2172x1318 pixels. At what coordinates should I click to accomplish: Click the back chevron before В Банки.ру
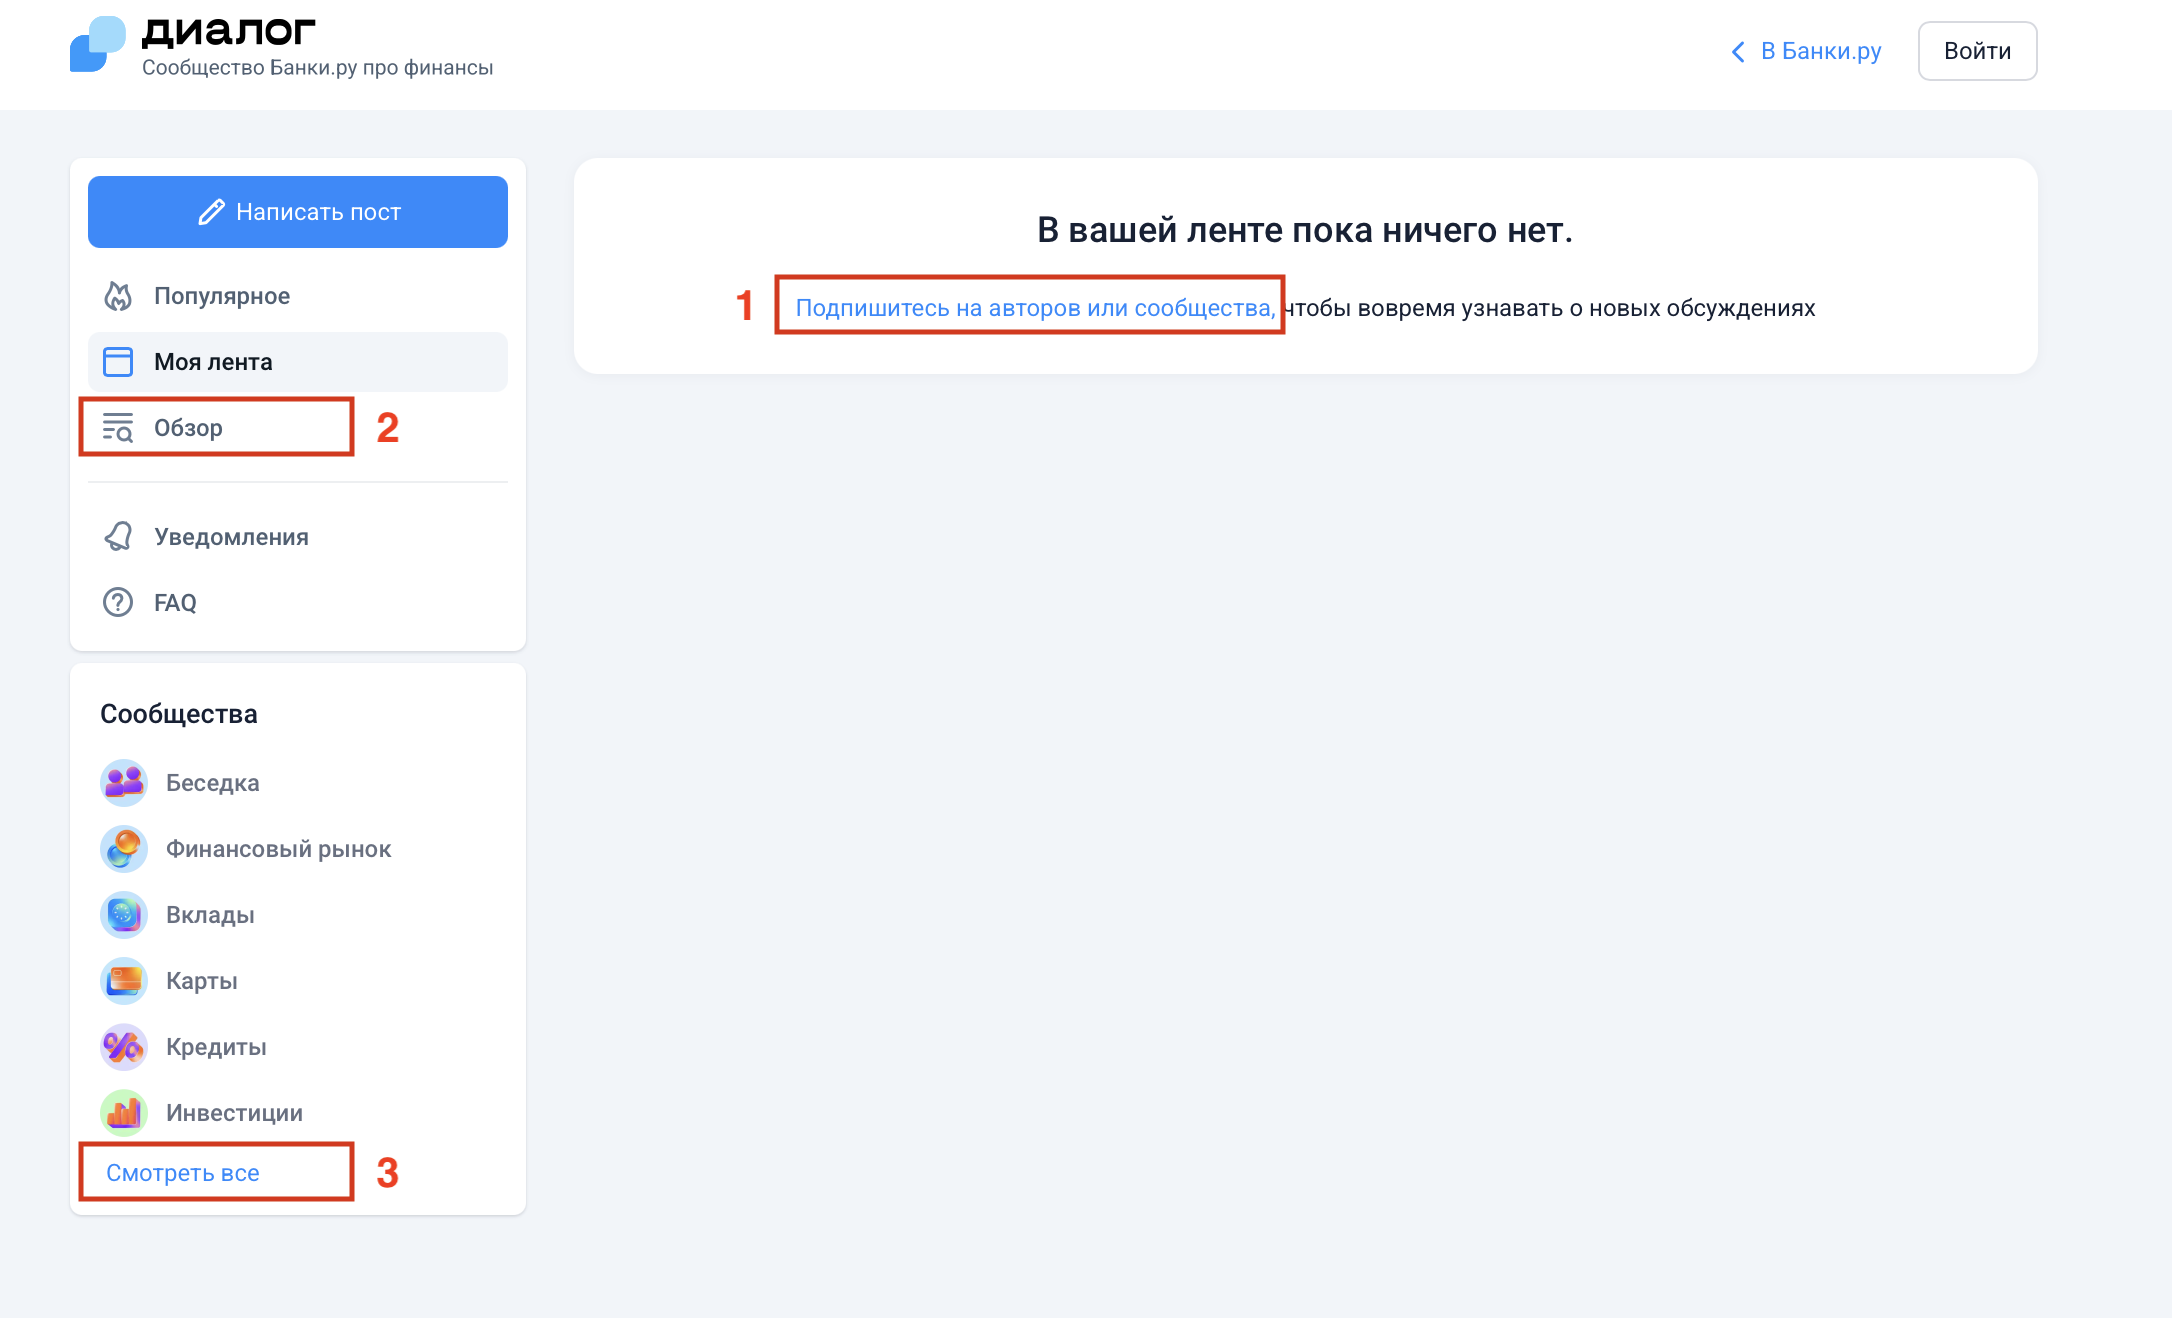(1738, 52)
